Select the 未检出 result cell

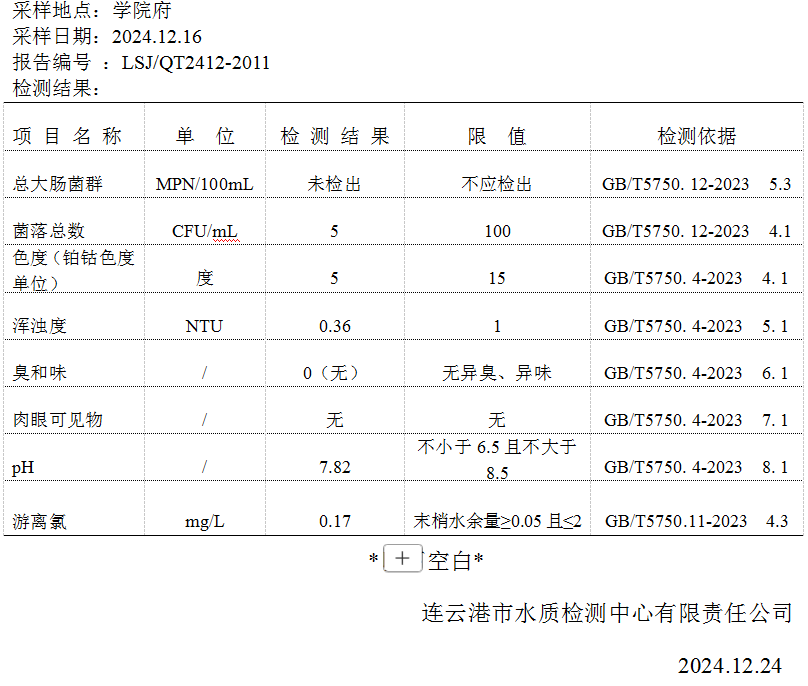click(x=334, y=184)
